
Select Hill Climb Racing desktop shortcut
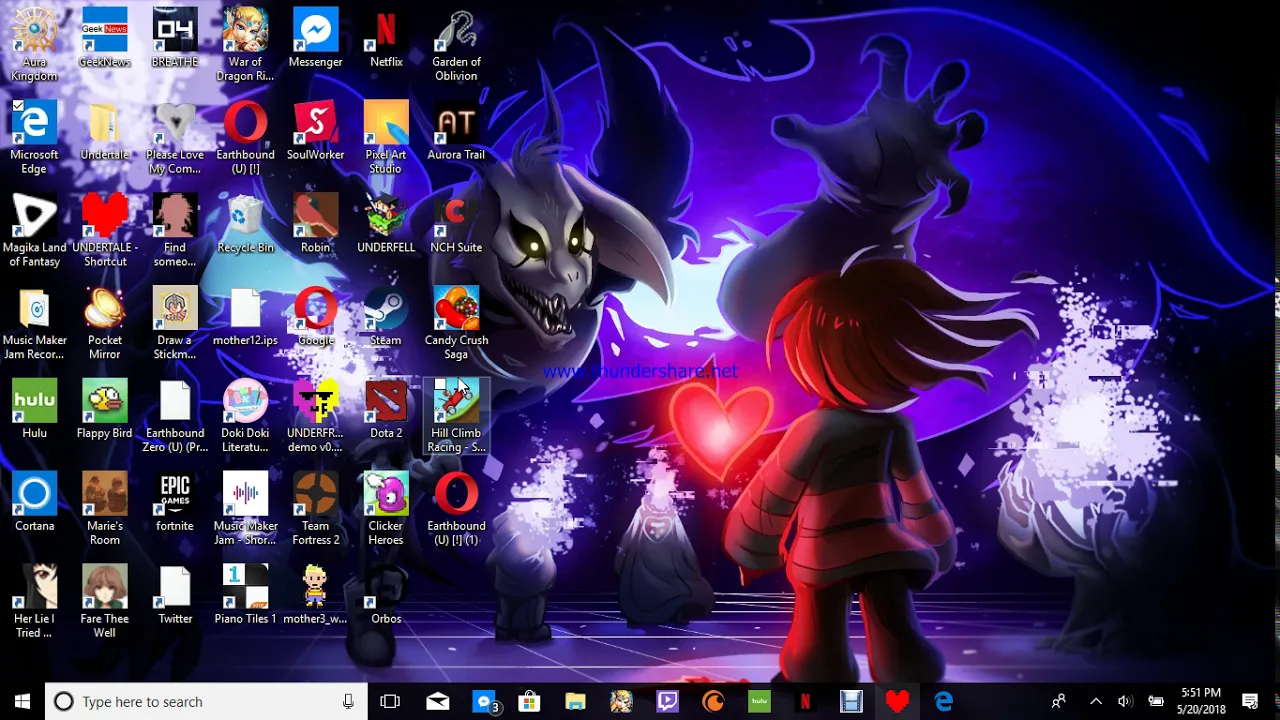[456, 416]
